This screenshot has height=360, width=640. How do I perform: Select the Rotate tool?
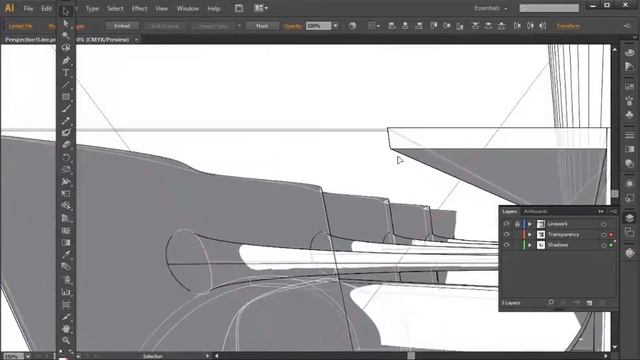66,158
